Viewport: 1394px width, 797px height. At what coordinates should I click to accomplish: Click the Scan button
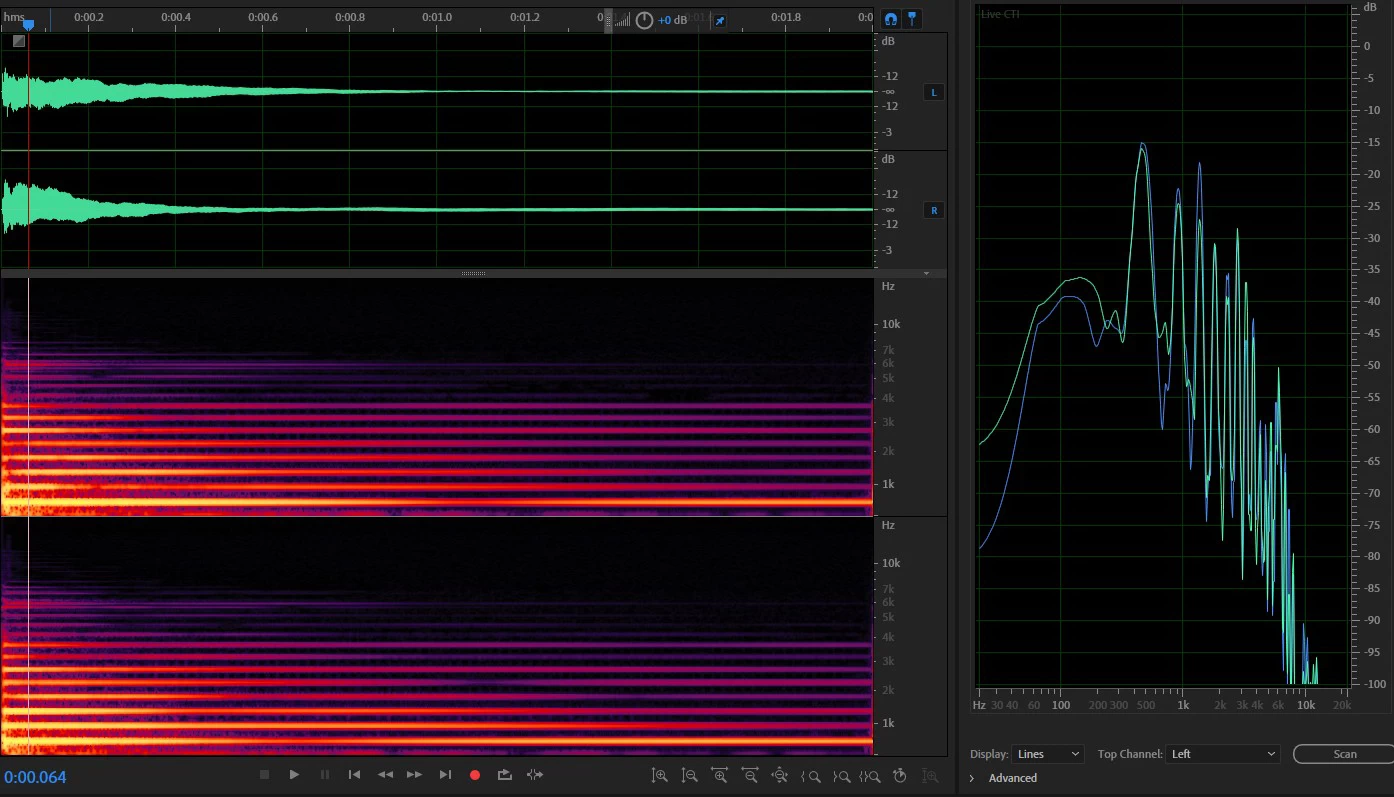tap(1344, 754)
